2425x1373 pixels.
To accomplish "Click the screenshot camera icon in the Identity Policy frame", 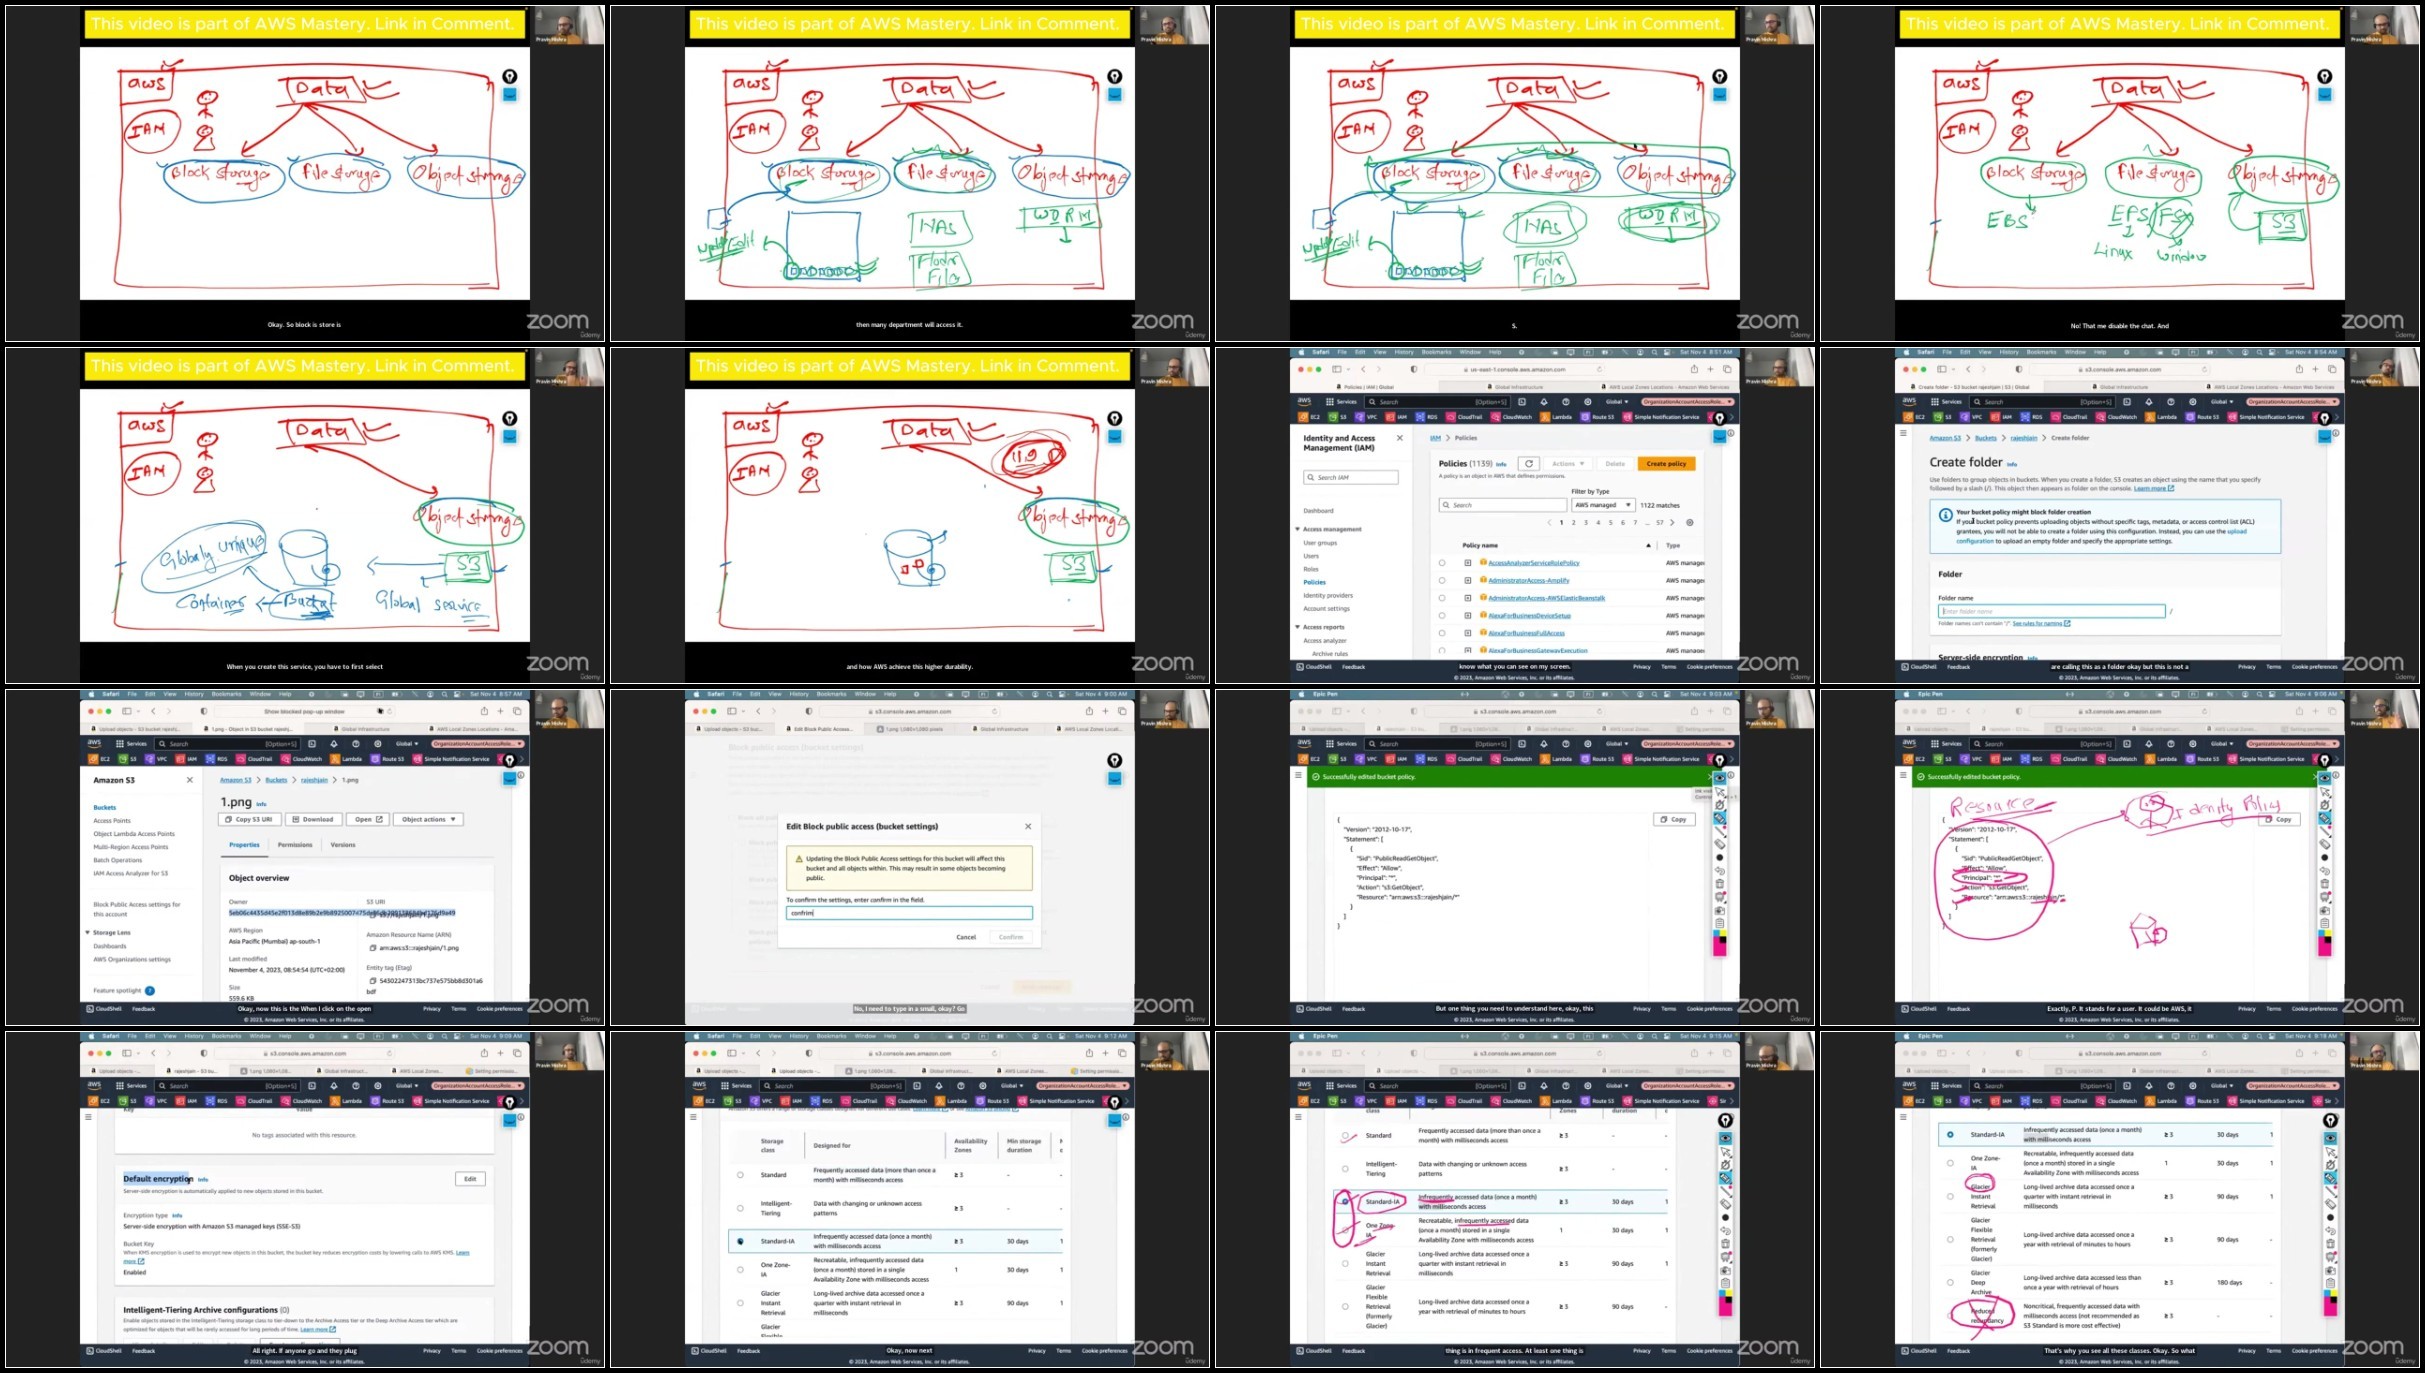I will click(2325, 911).
